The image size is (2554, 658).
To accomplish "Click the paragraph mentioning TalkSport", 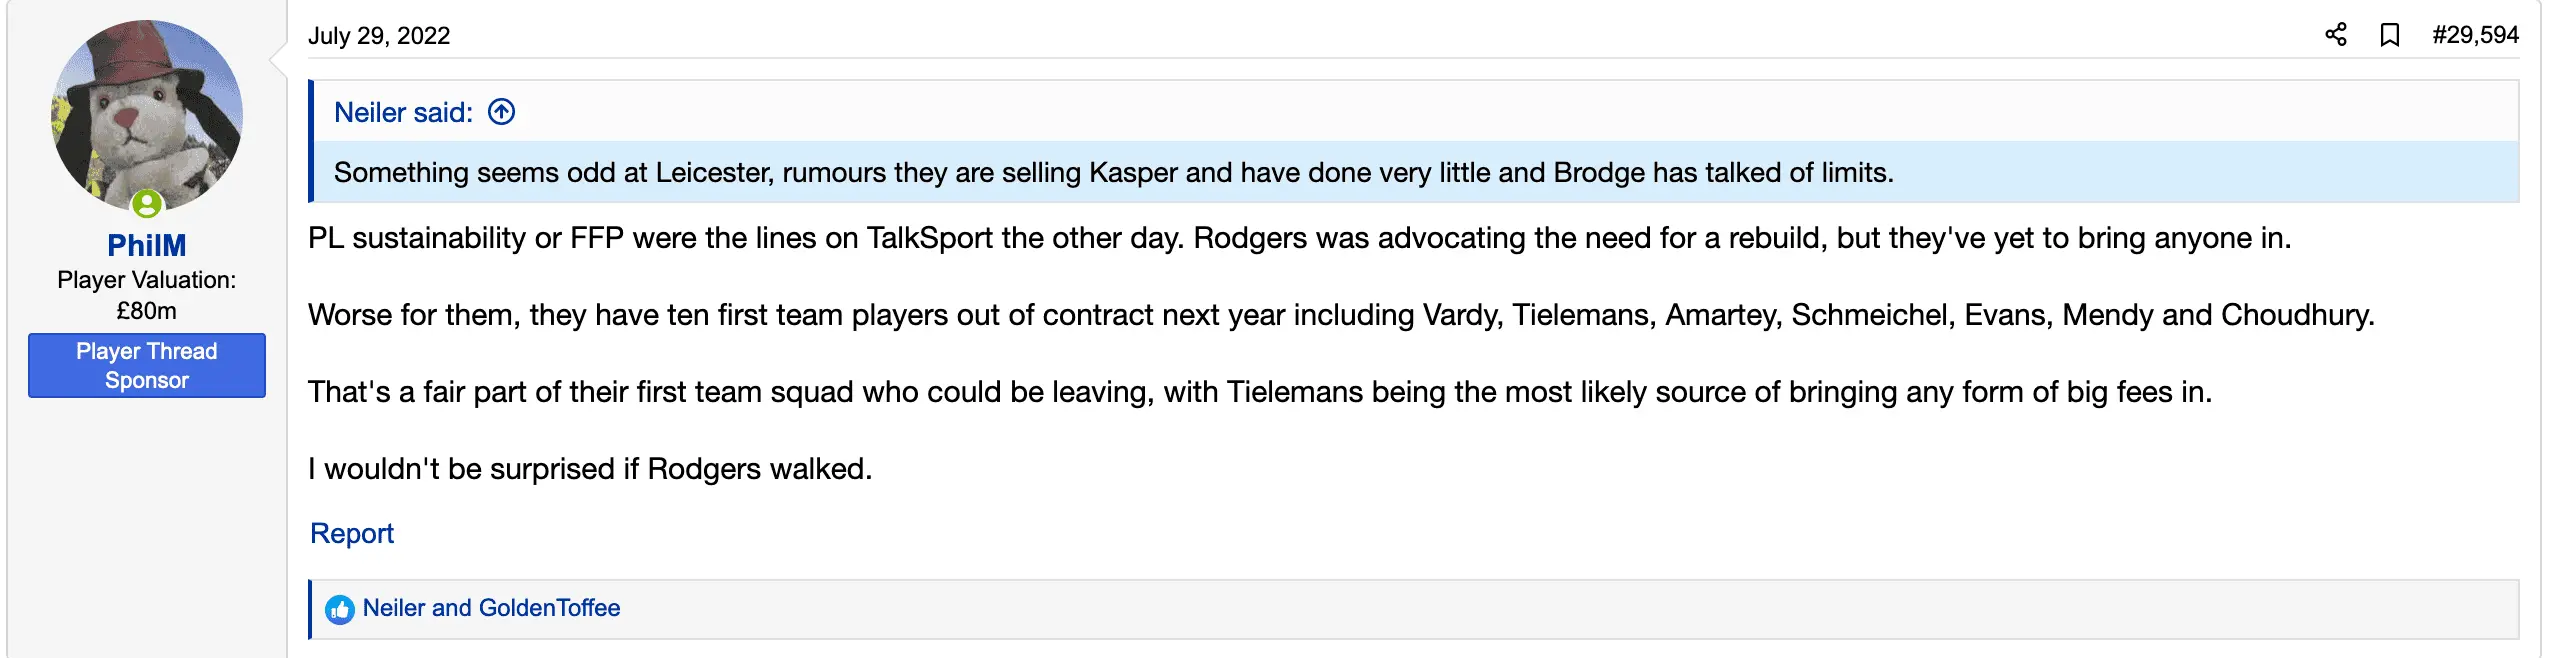I will (1299, 238).
